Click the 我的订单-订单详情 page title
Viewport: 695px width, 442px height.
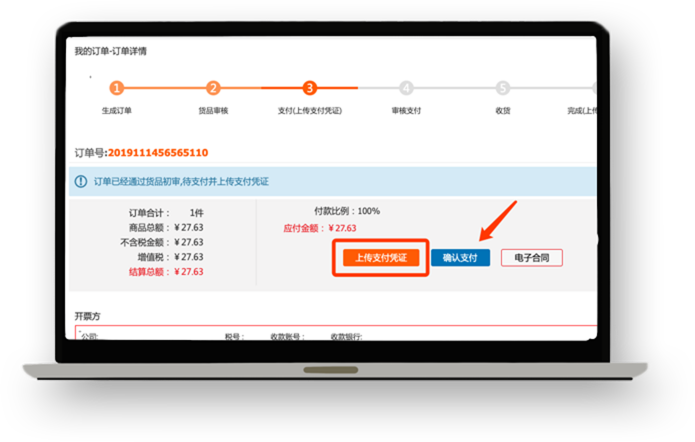click(111, 51)
